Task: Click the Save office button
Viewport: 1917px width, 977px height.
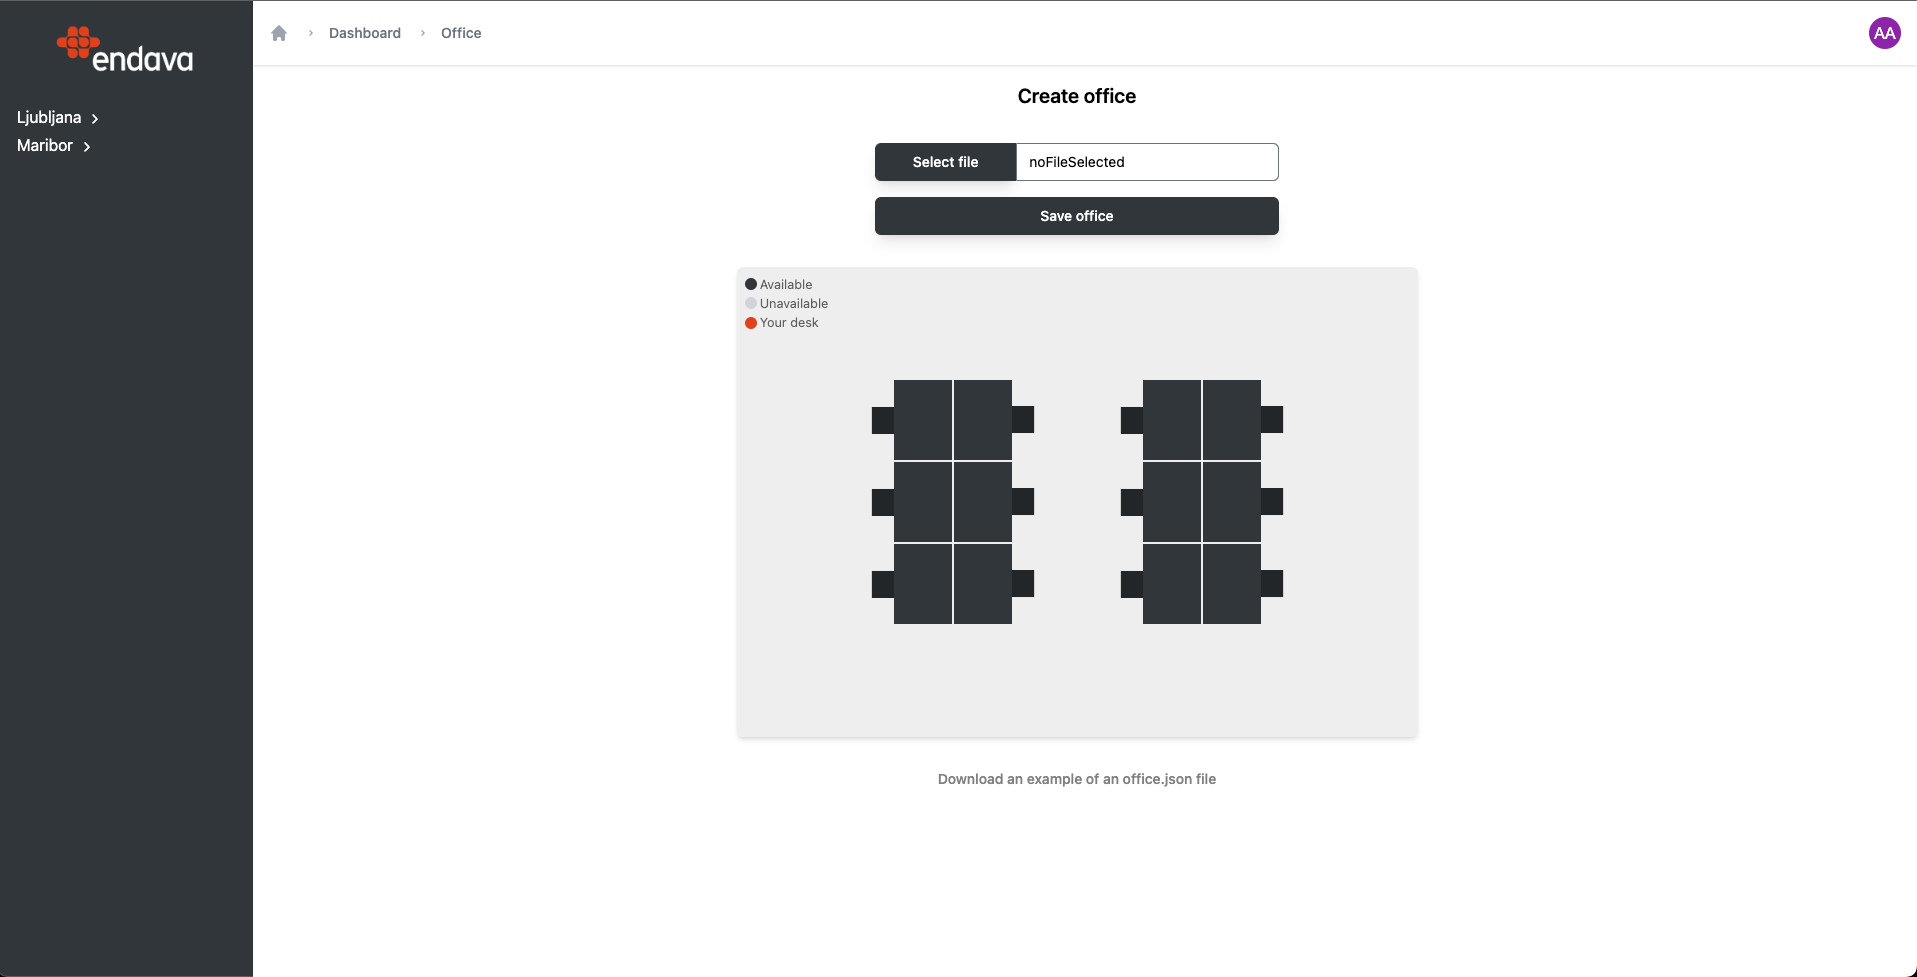Action: tap(1076, 216)
